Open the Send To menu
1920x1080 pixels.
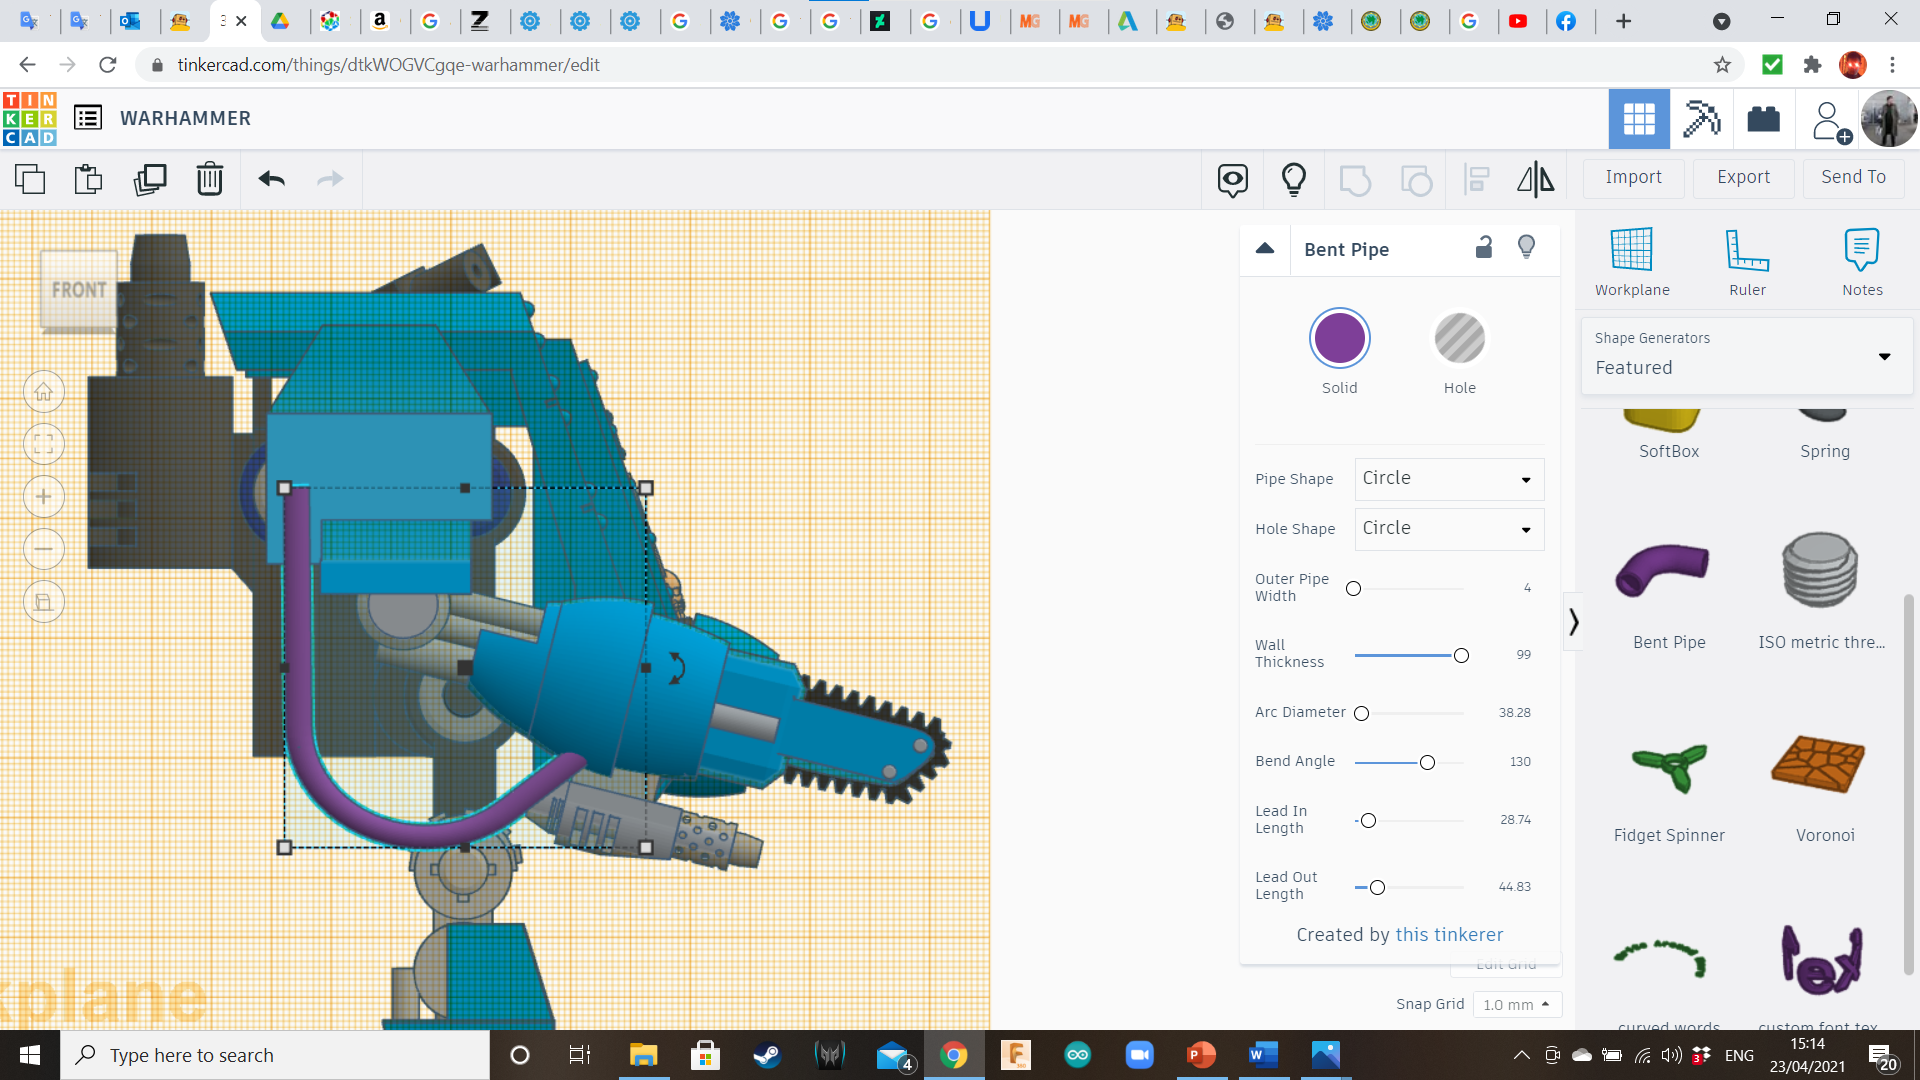(1853, 177)
